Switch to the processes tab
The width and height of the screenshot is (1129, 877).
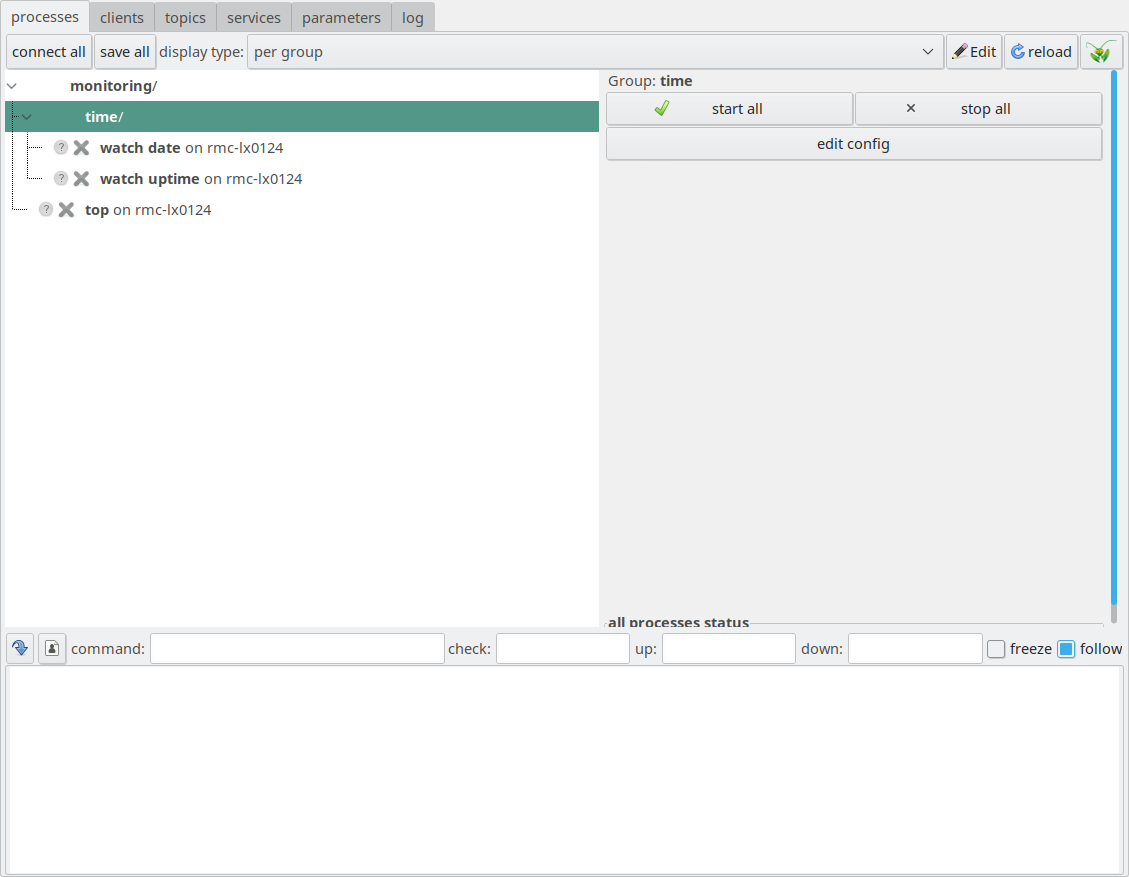click(x=45, y=17)
